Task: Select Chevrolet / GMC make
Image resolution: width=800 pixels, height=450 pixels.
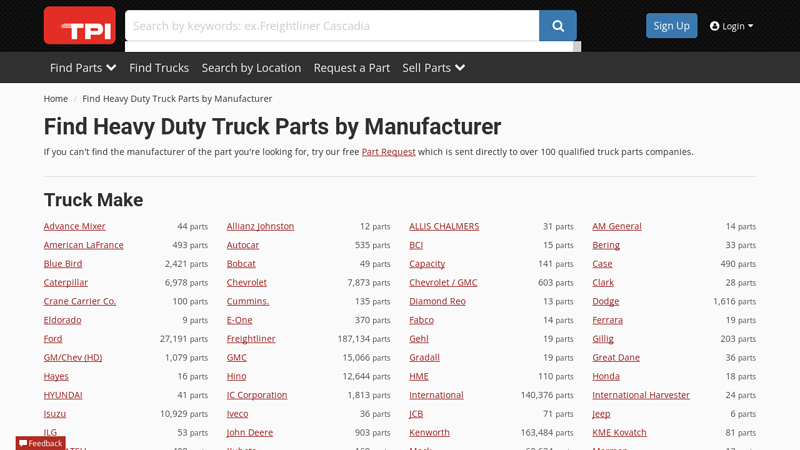Action: click(x=443, y=283)
